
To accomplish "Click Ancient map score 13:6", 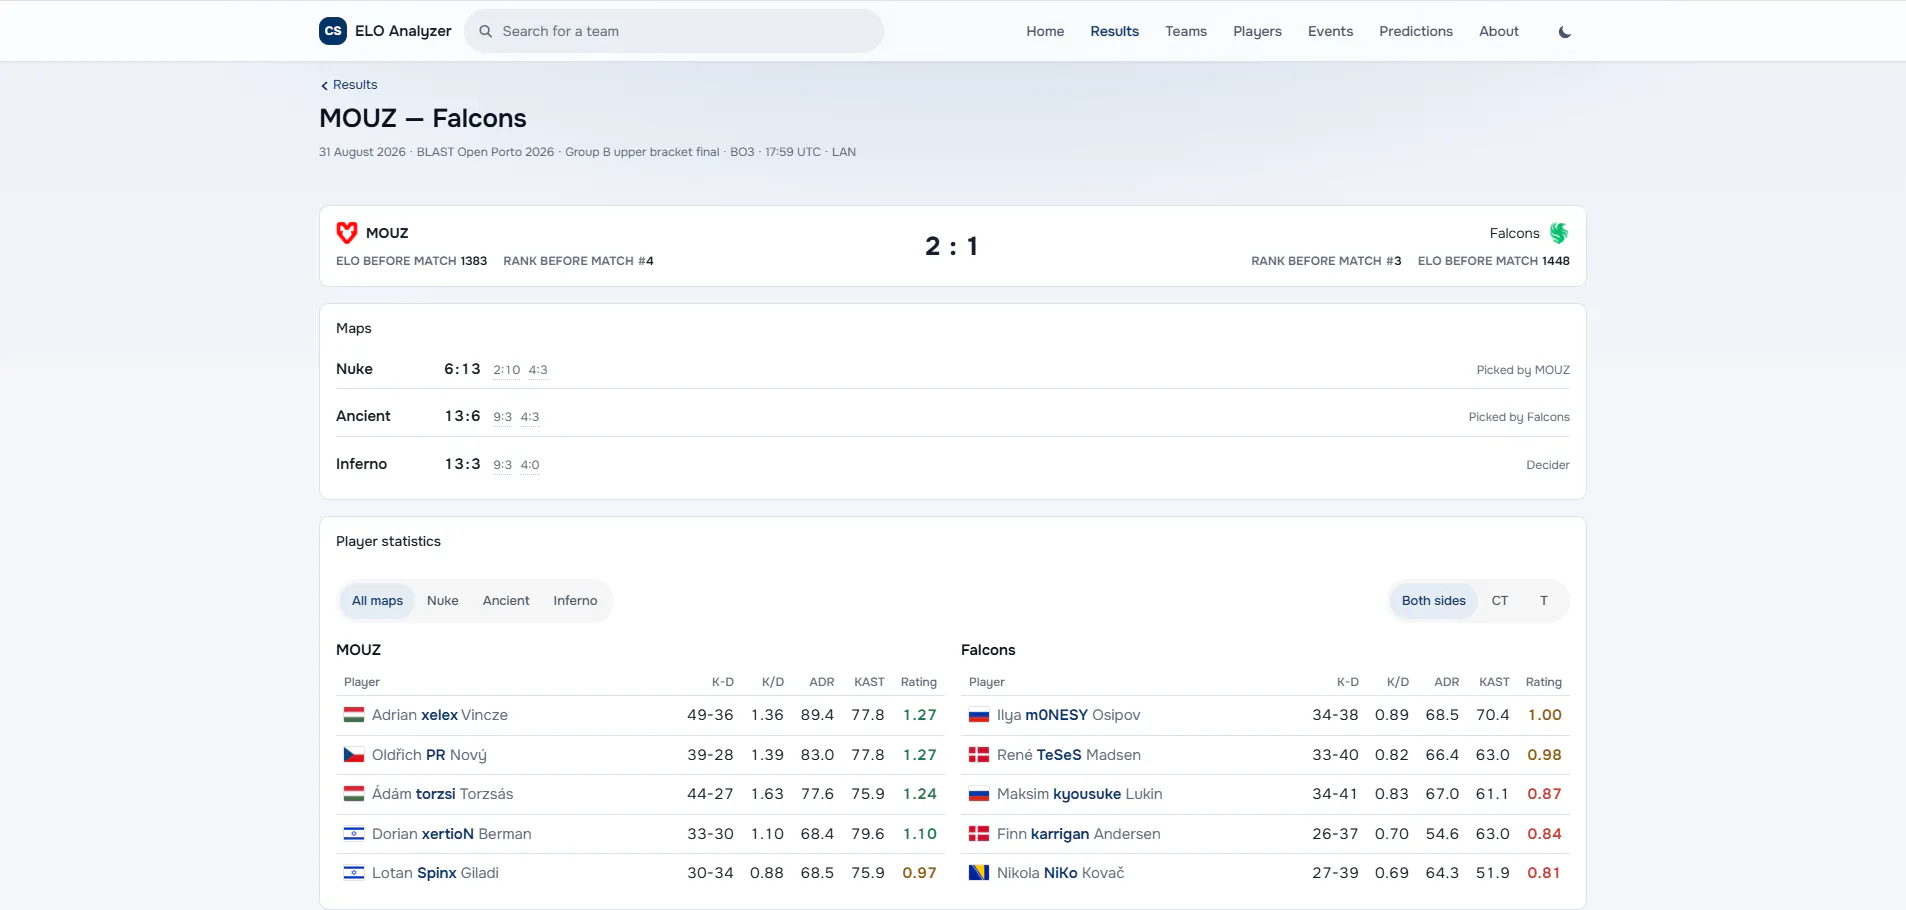I will [462, 416].
